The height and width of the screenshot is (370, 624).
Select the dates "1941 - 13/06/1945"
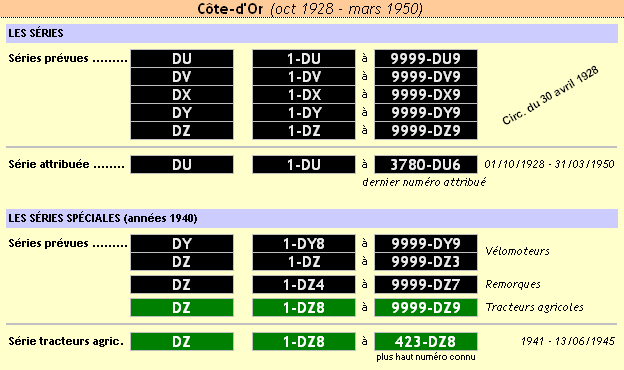pyautogui.click(x=568, y=341)
